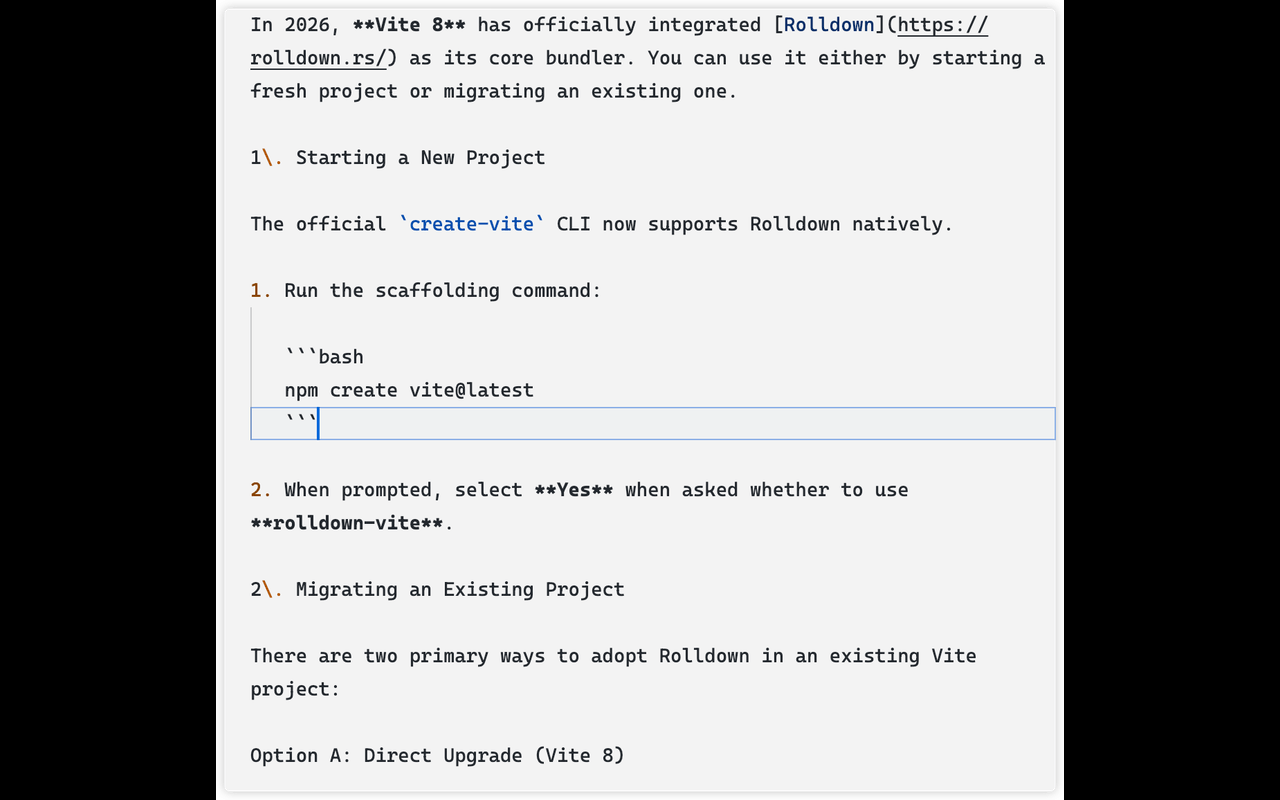
Task: Click the 'There are two primary ways' paragraph
Action: click(613, 672)
